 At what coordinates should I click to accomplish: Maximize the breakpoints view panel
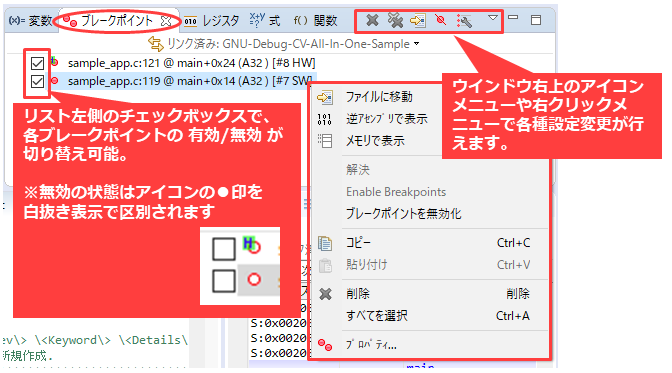(536, 20)
